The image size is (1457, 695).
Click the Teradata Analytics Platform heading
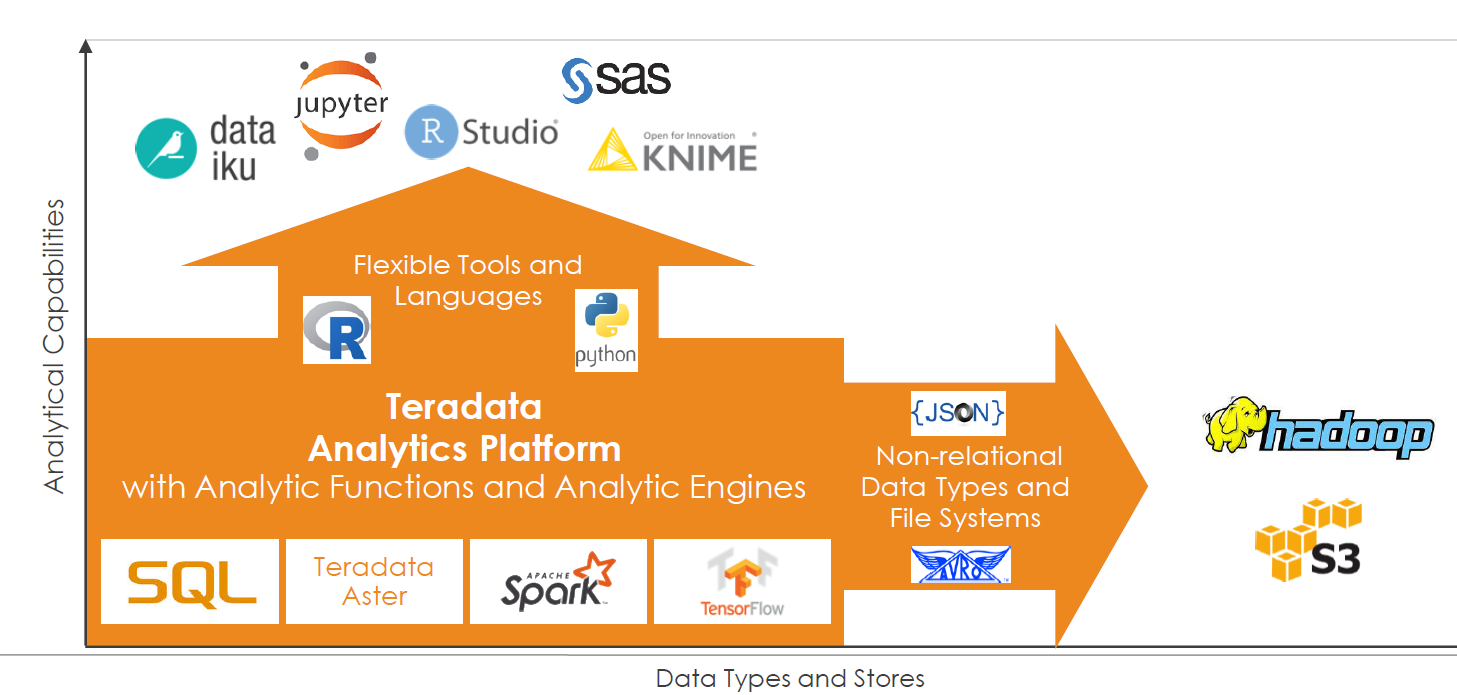[x=464, y=428]
